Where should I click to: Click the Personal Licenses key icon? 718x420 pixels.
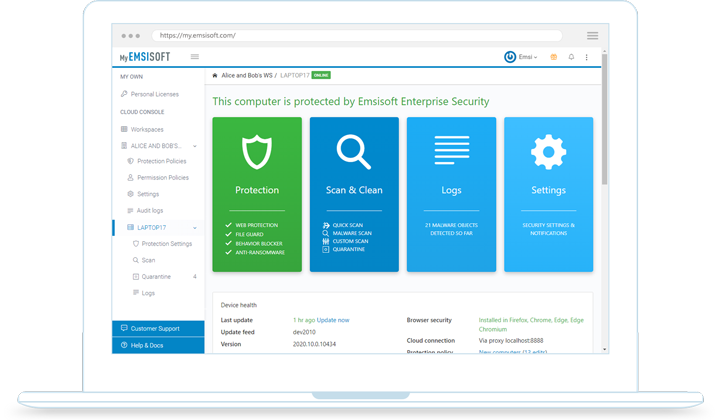coord(124,94)
